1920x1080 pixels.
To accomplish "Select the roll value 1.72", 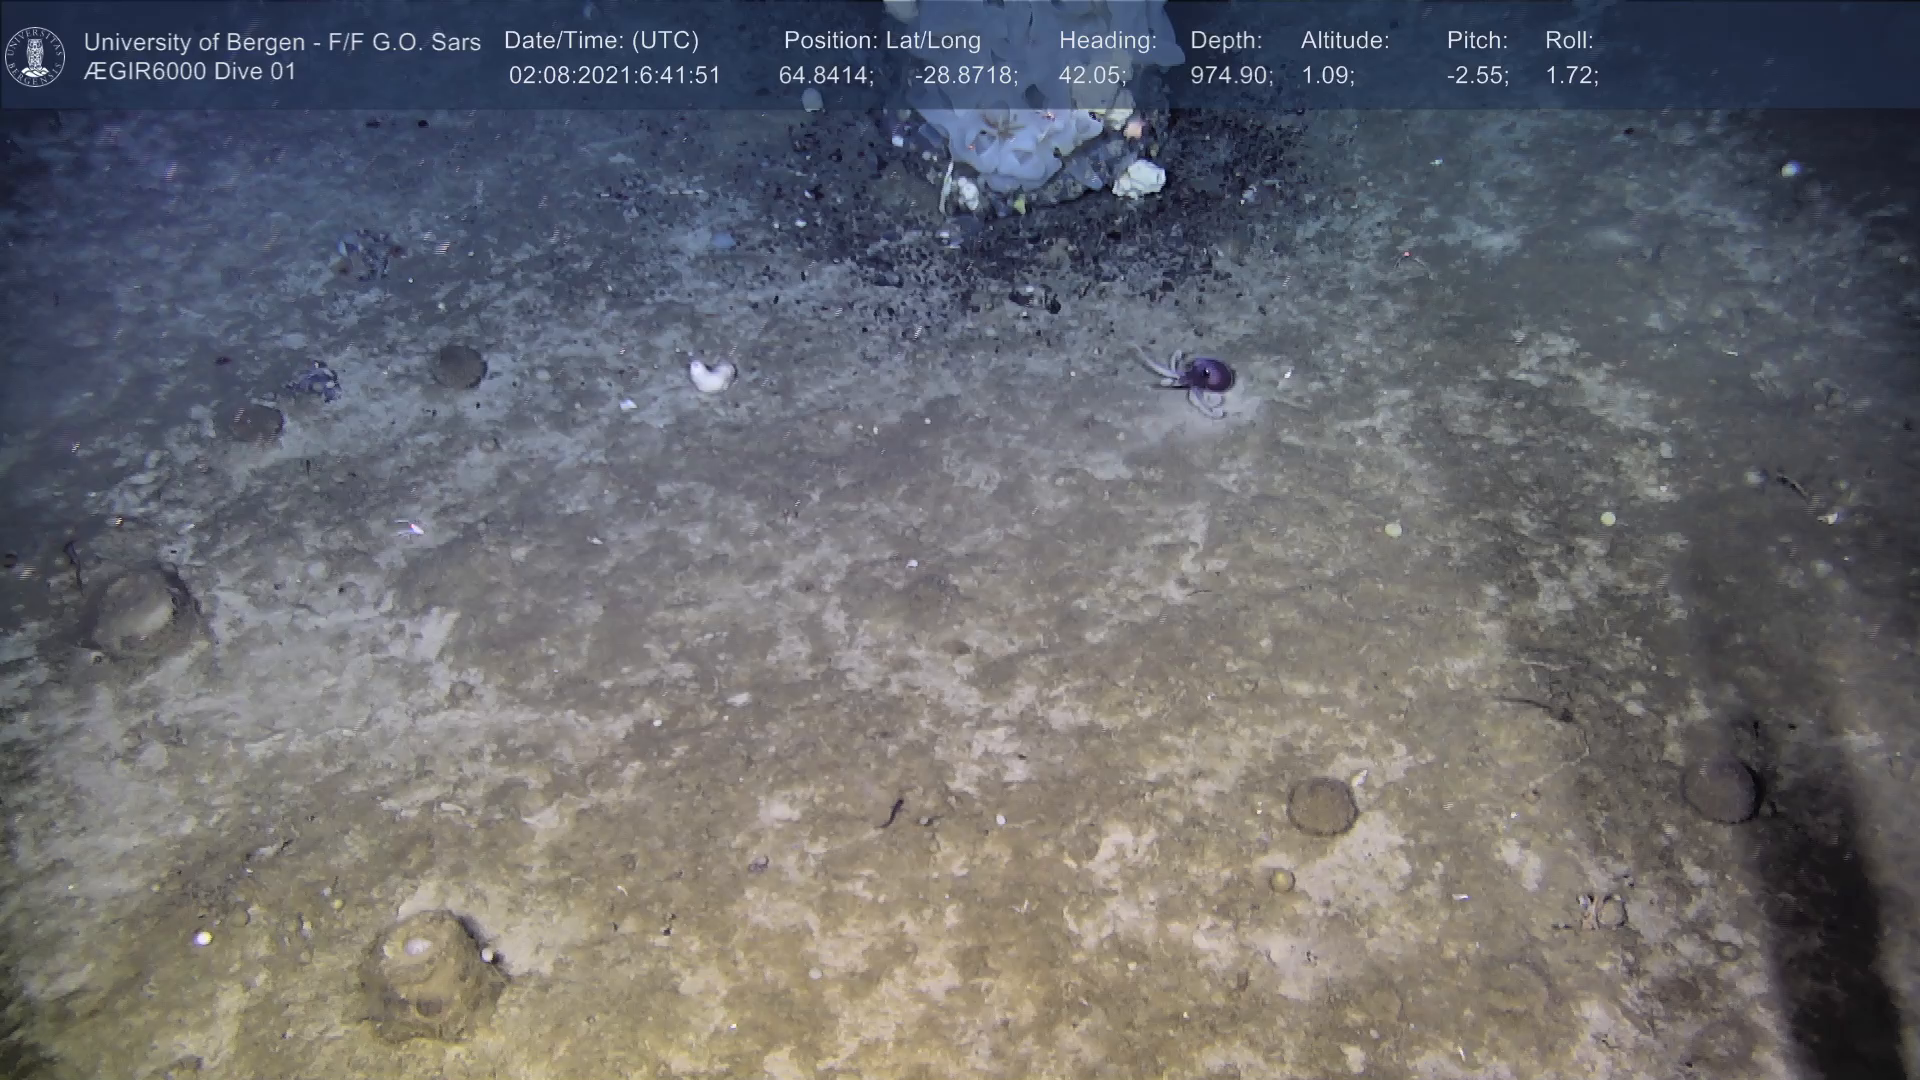I will [1571, 76].
